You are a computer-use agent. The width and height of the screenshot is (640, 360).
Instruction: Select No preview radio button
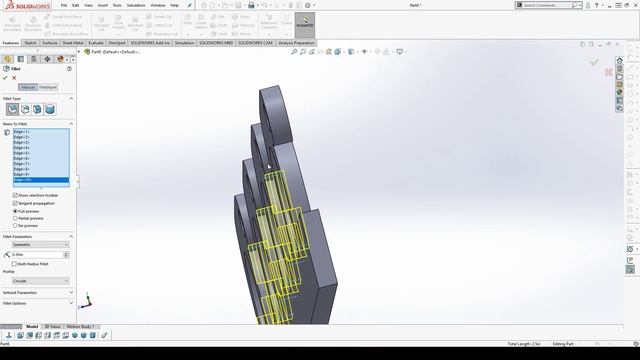click(15, 225)
